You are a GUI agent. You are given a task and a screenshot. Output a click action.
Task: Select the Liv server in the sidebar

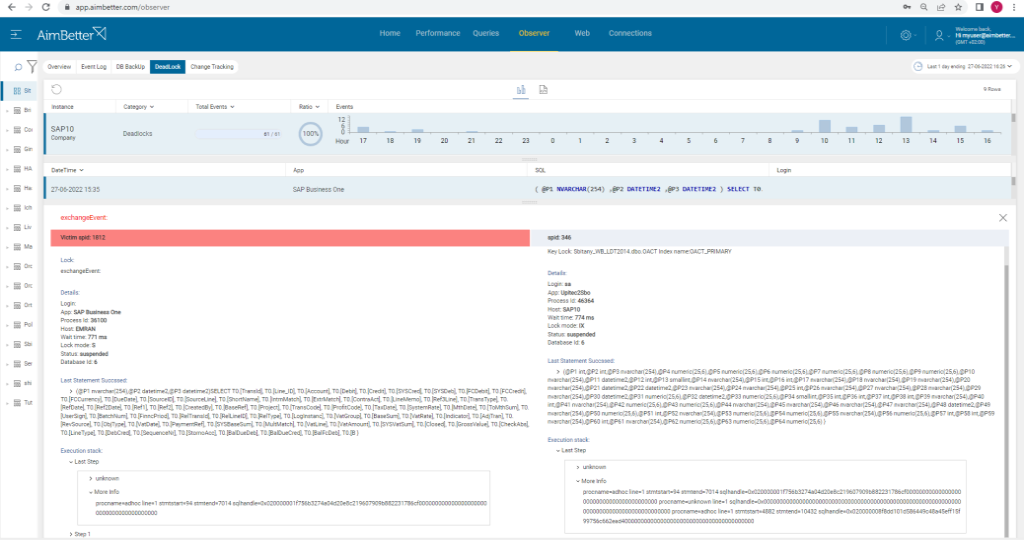click(x=22, y=227)
